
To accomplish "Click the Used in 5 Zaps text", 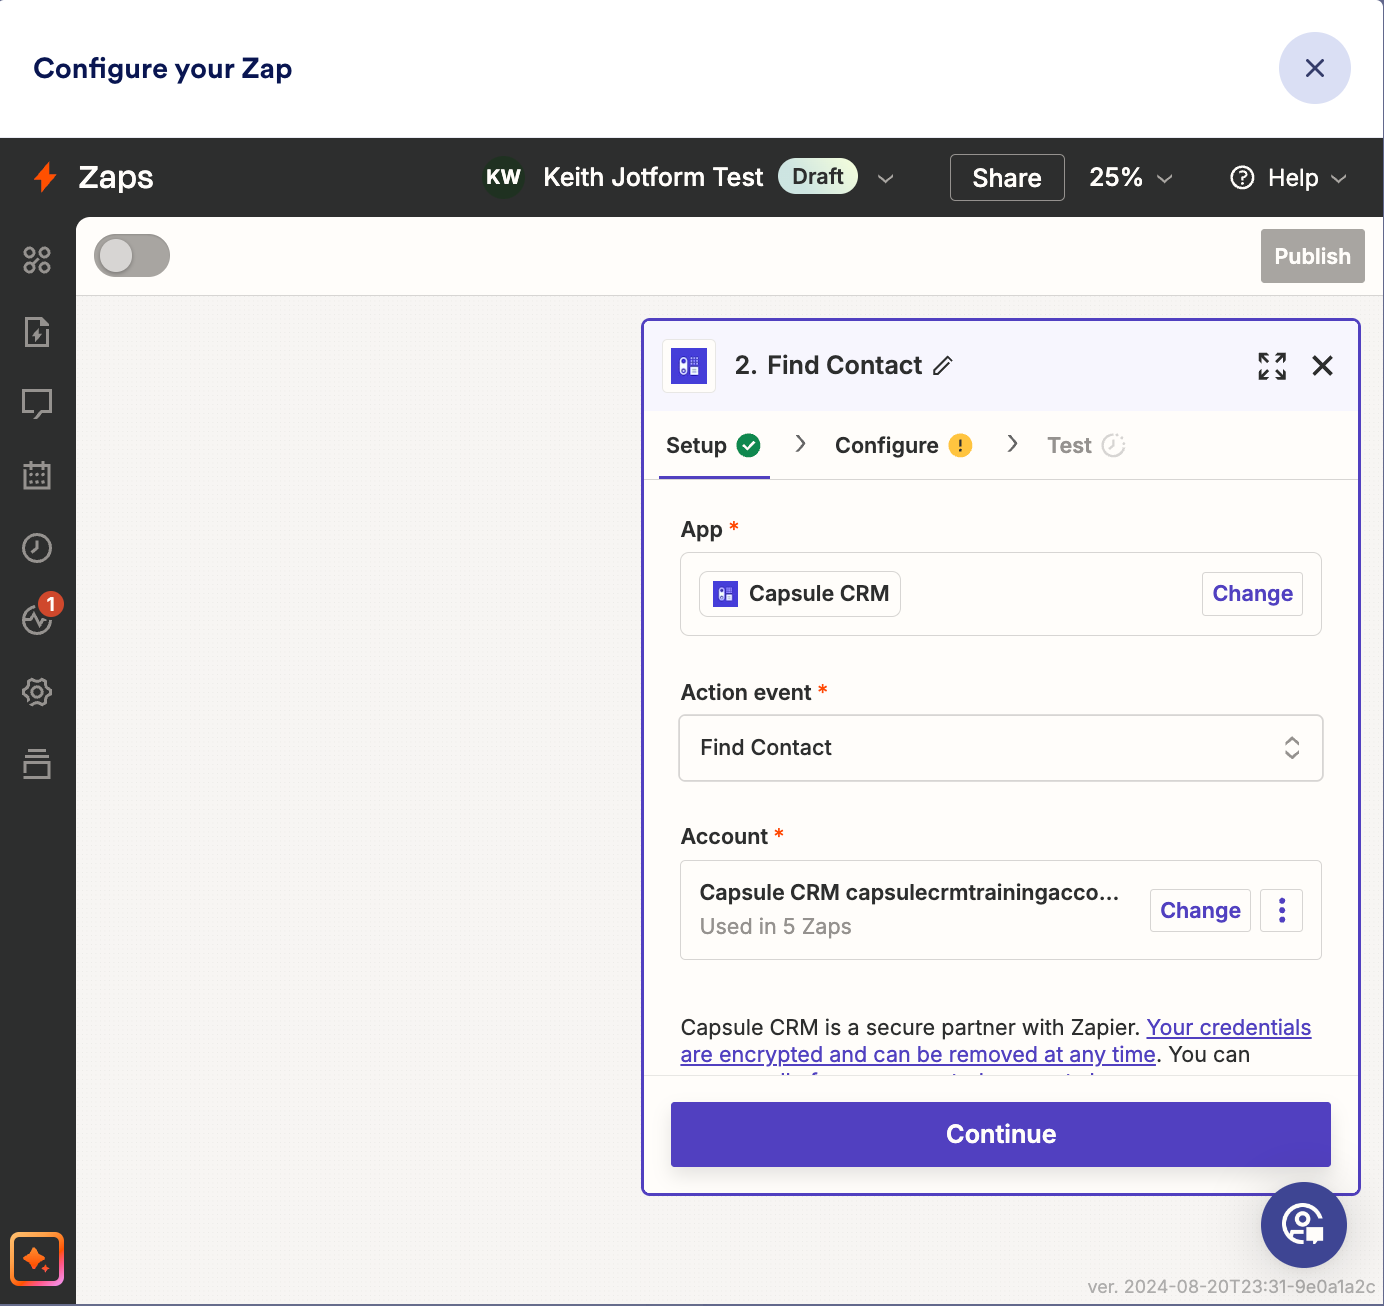I will (x=775, y=927).
